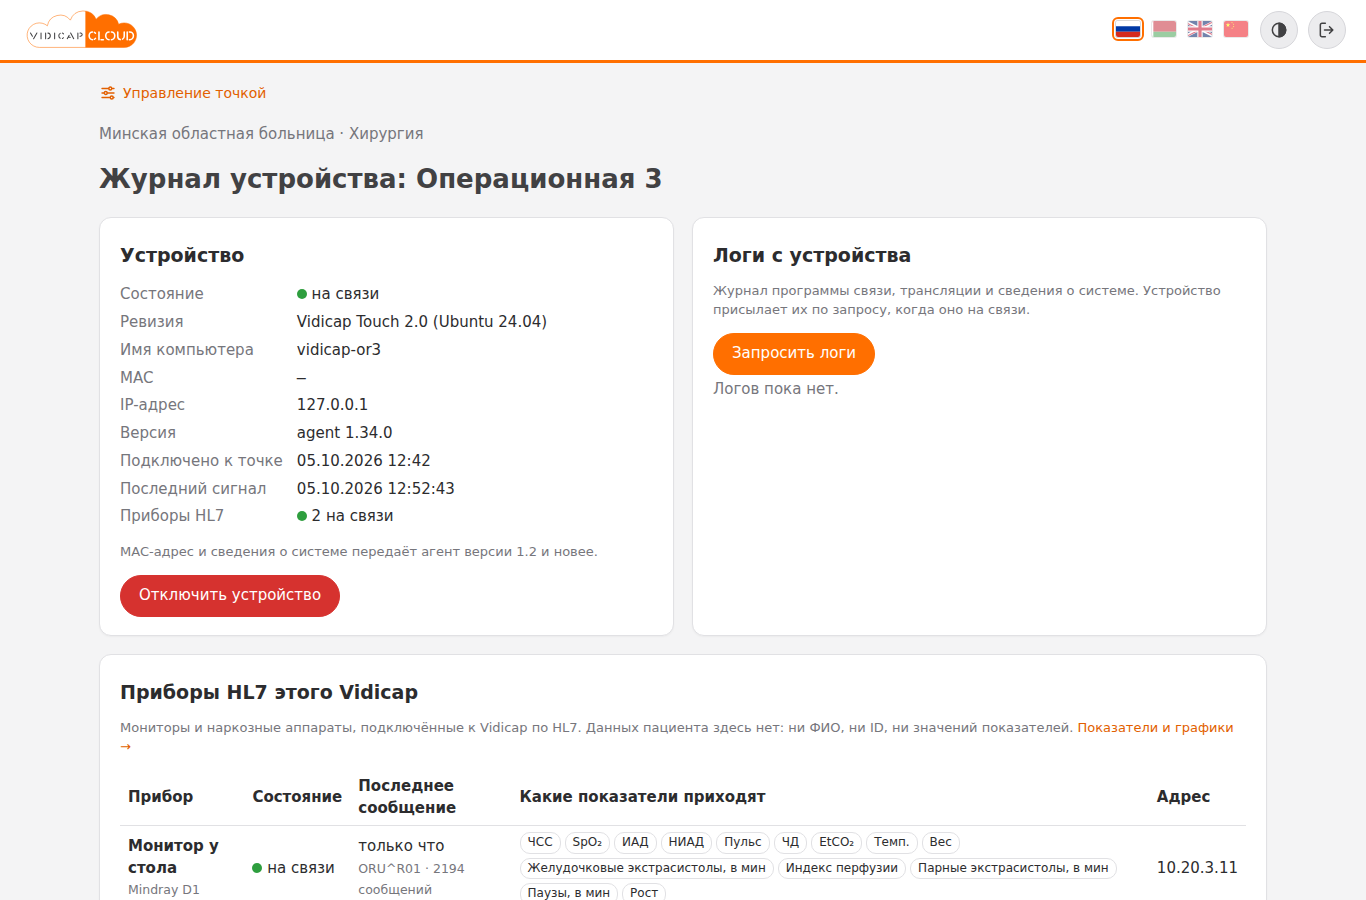Click the hostname vidicap-or3
This screenshot has width=1366, height=900.
click(x=339, y=350)
